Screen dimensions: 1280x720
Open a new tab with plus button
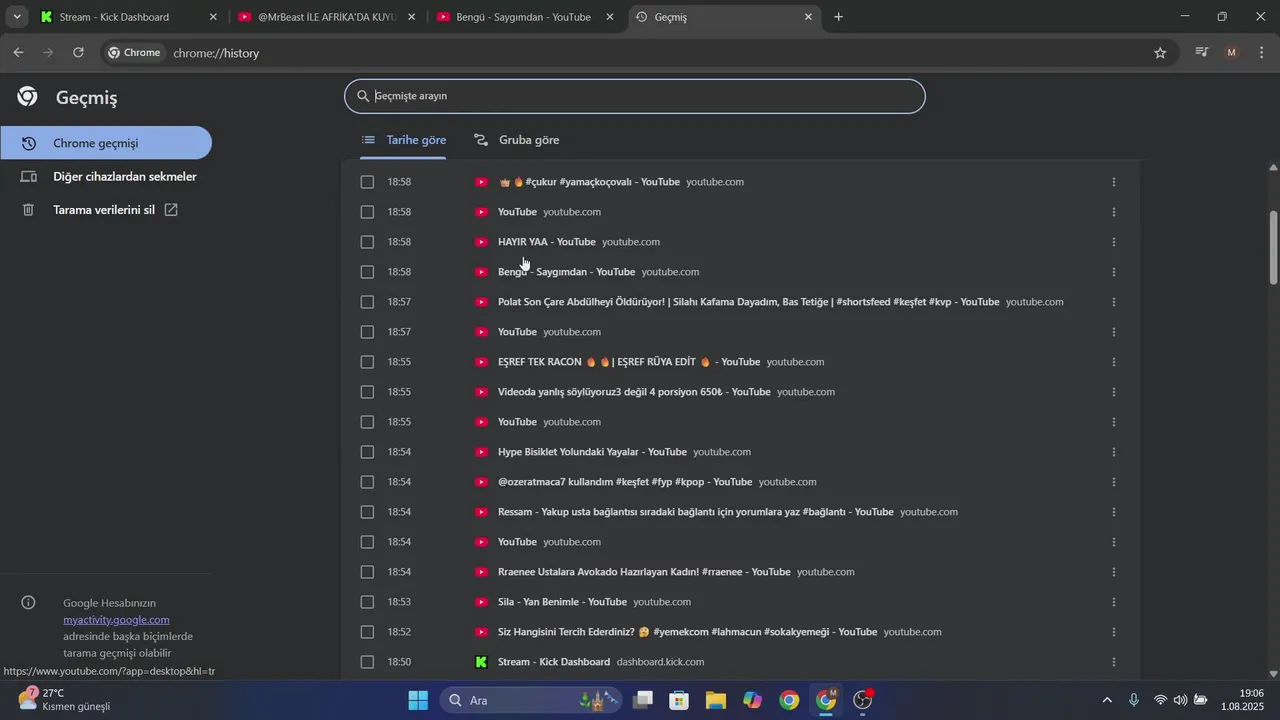838,17
